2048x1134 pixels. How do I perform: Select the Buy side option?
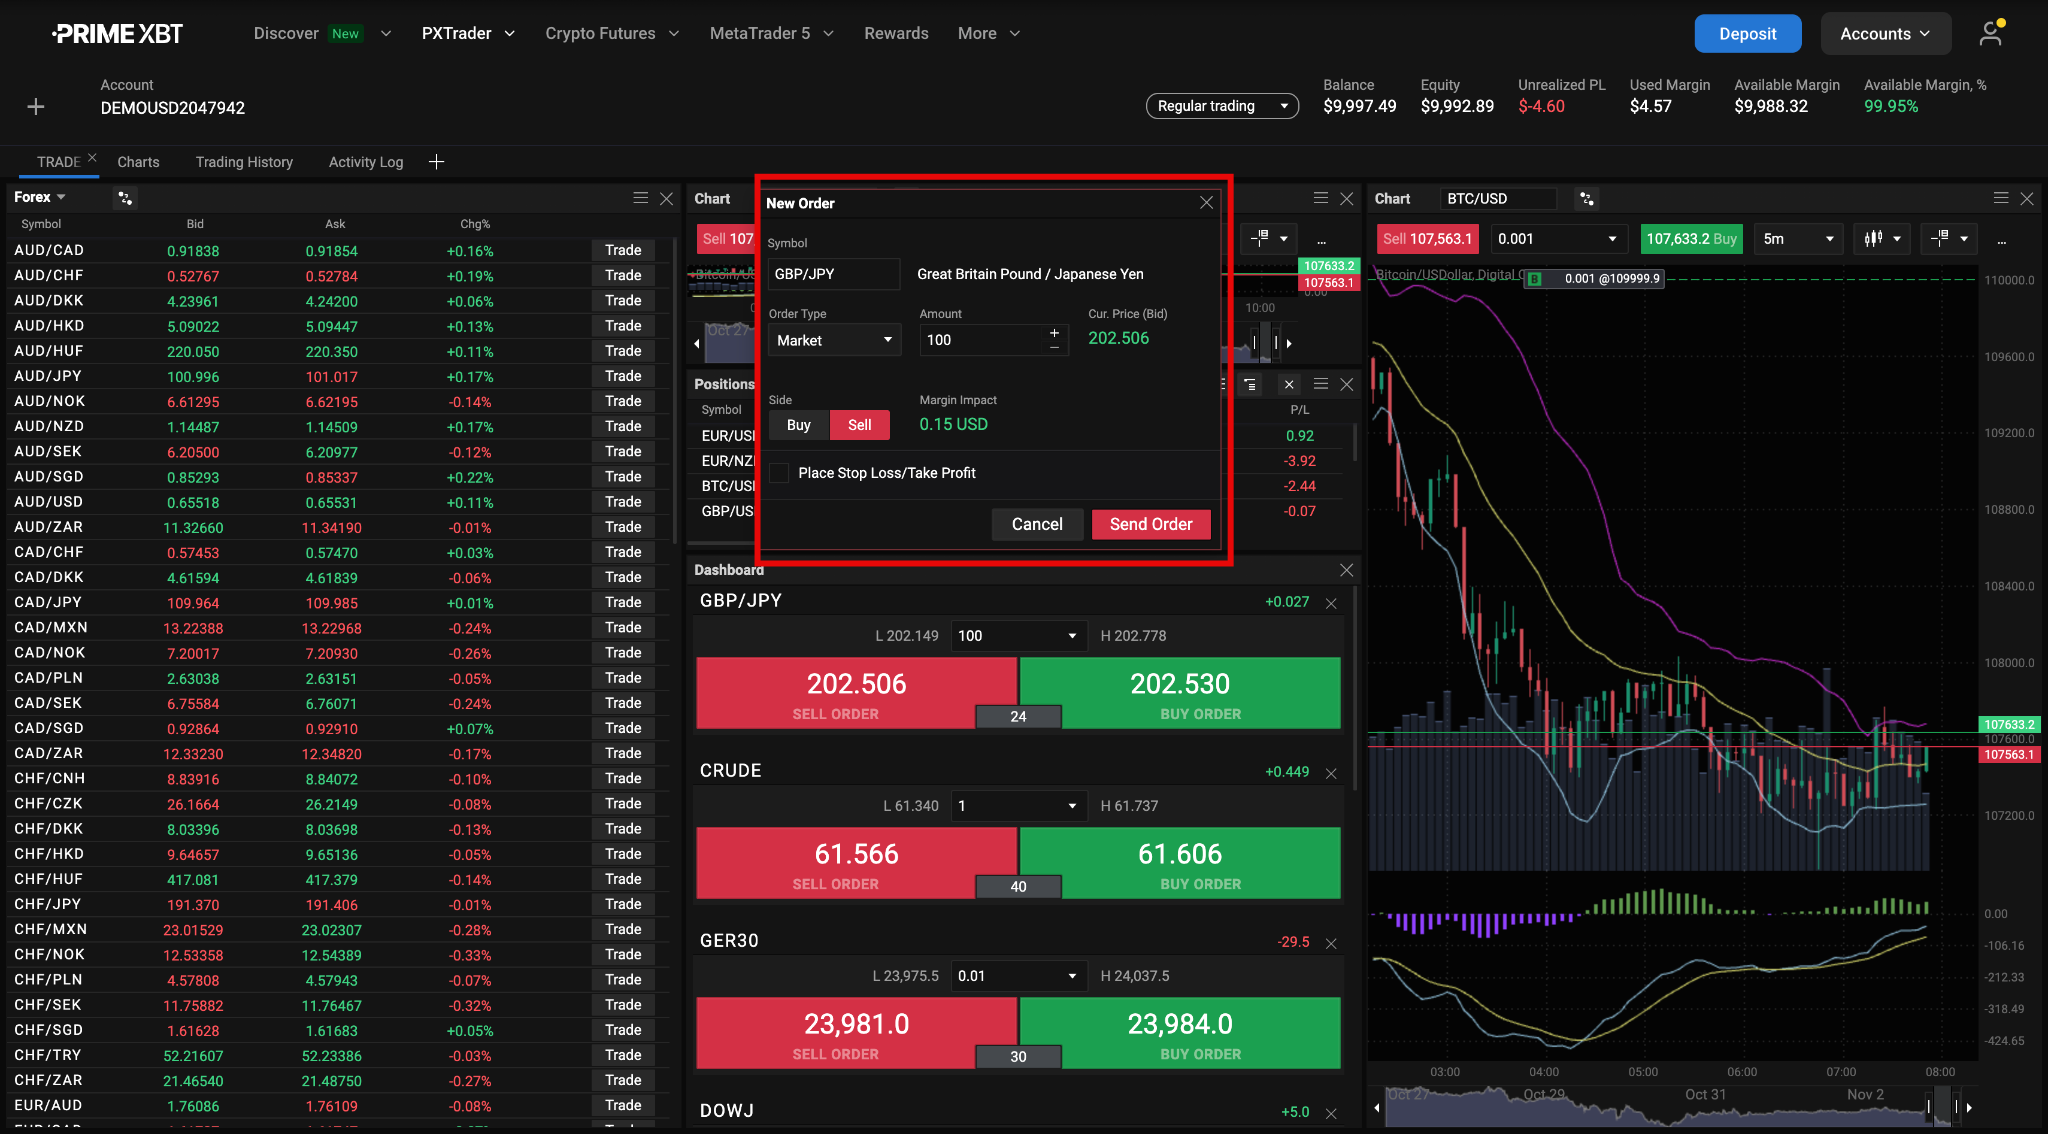point(798,425)
